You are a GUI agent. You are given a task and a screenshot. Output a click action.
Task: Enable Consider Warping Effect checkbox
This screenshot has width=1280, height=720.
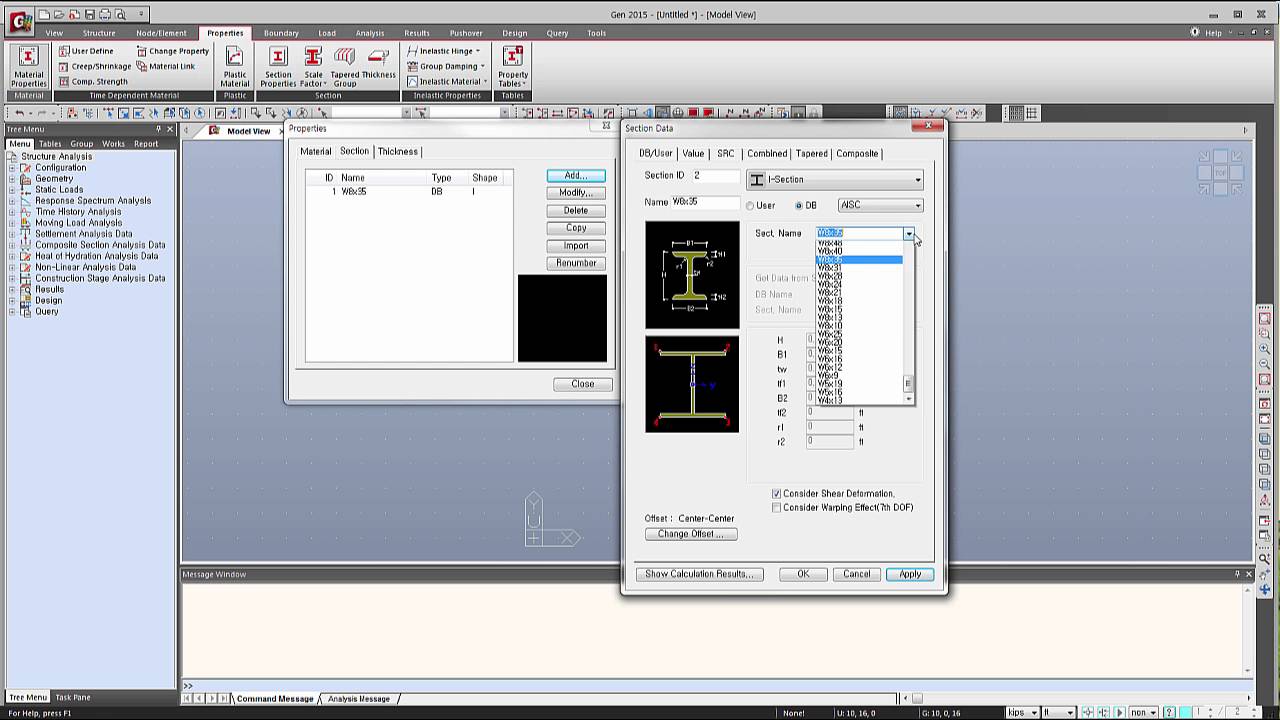(x=776, y=508)
